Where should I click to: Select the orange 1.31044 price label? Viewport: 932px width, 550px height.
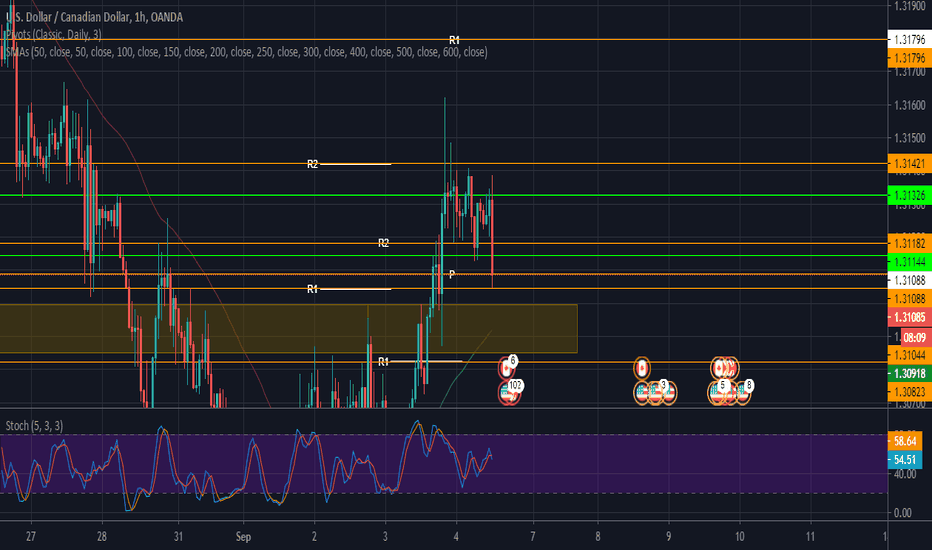(x=909, y=355)
